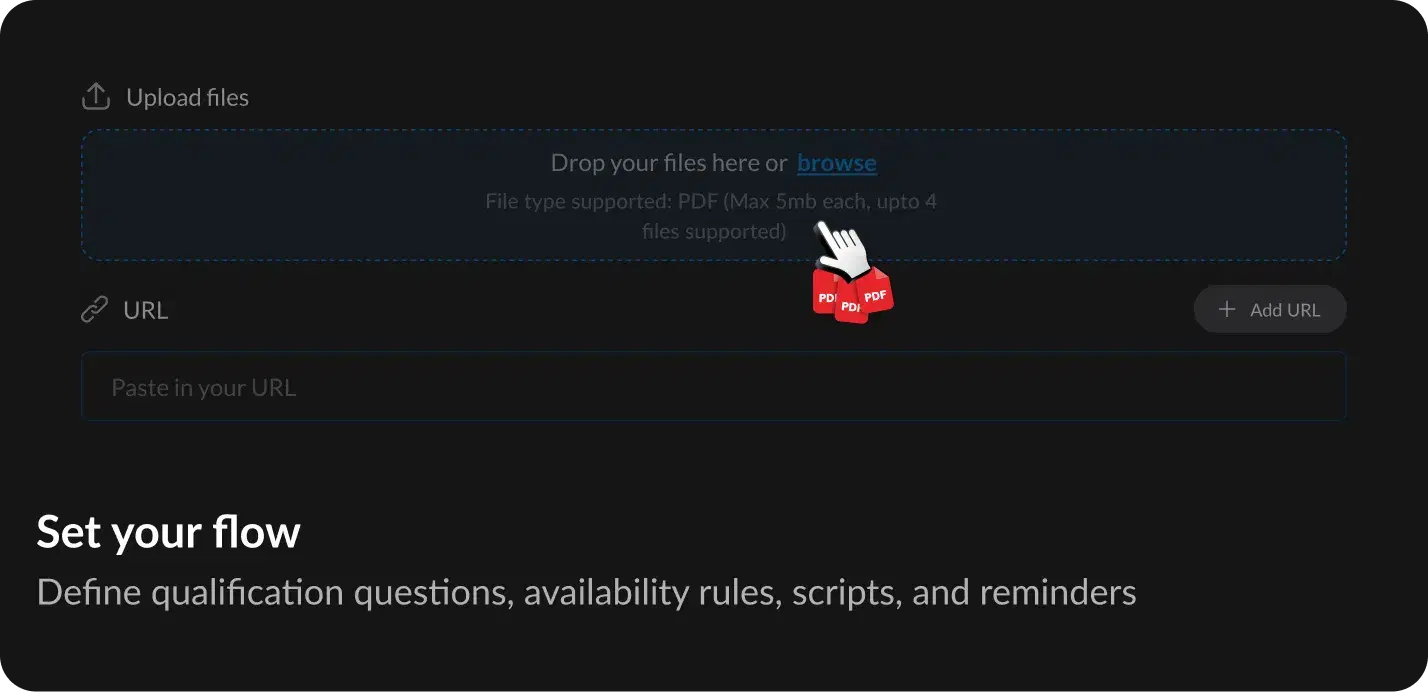This screenshot has width=1428, height=692.
Task: Select the leftmost red PDF file icon
Action: [x=825, y=292]
